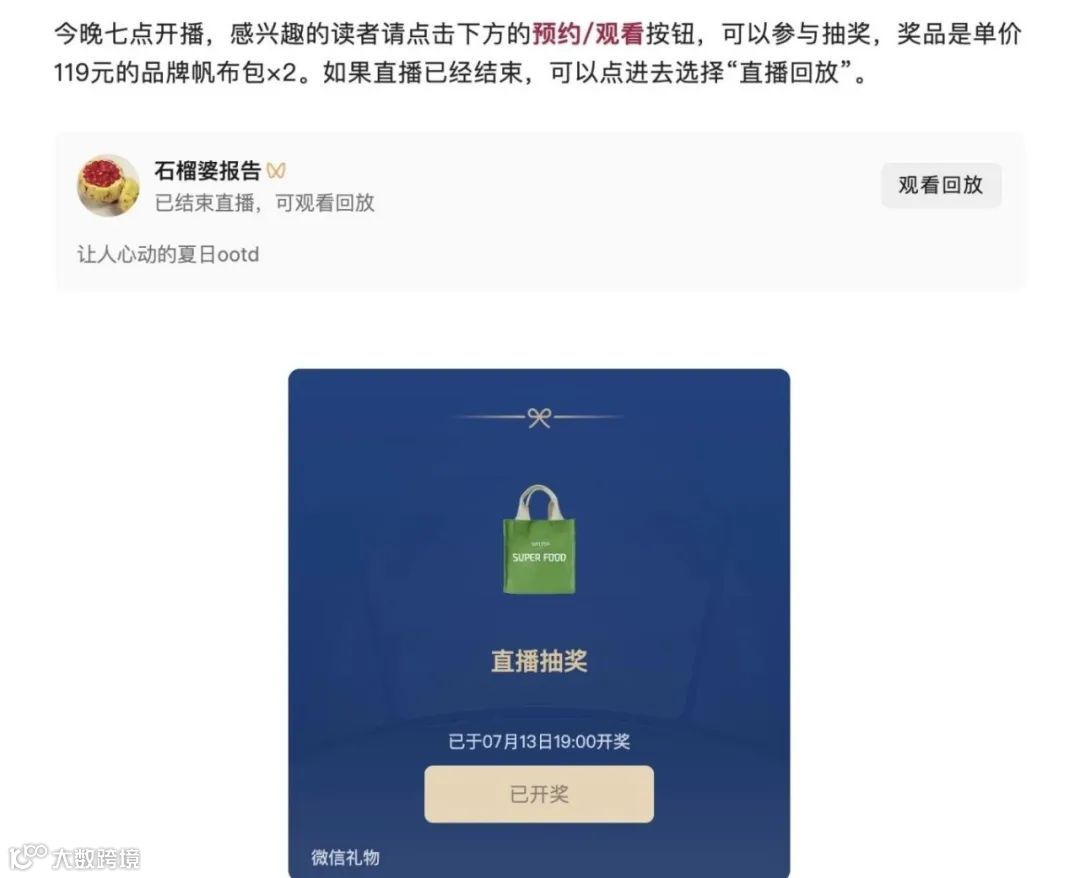
Task: Click the 观看回放 button
Action: point(941,185)
